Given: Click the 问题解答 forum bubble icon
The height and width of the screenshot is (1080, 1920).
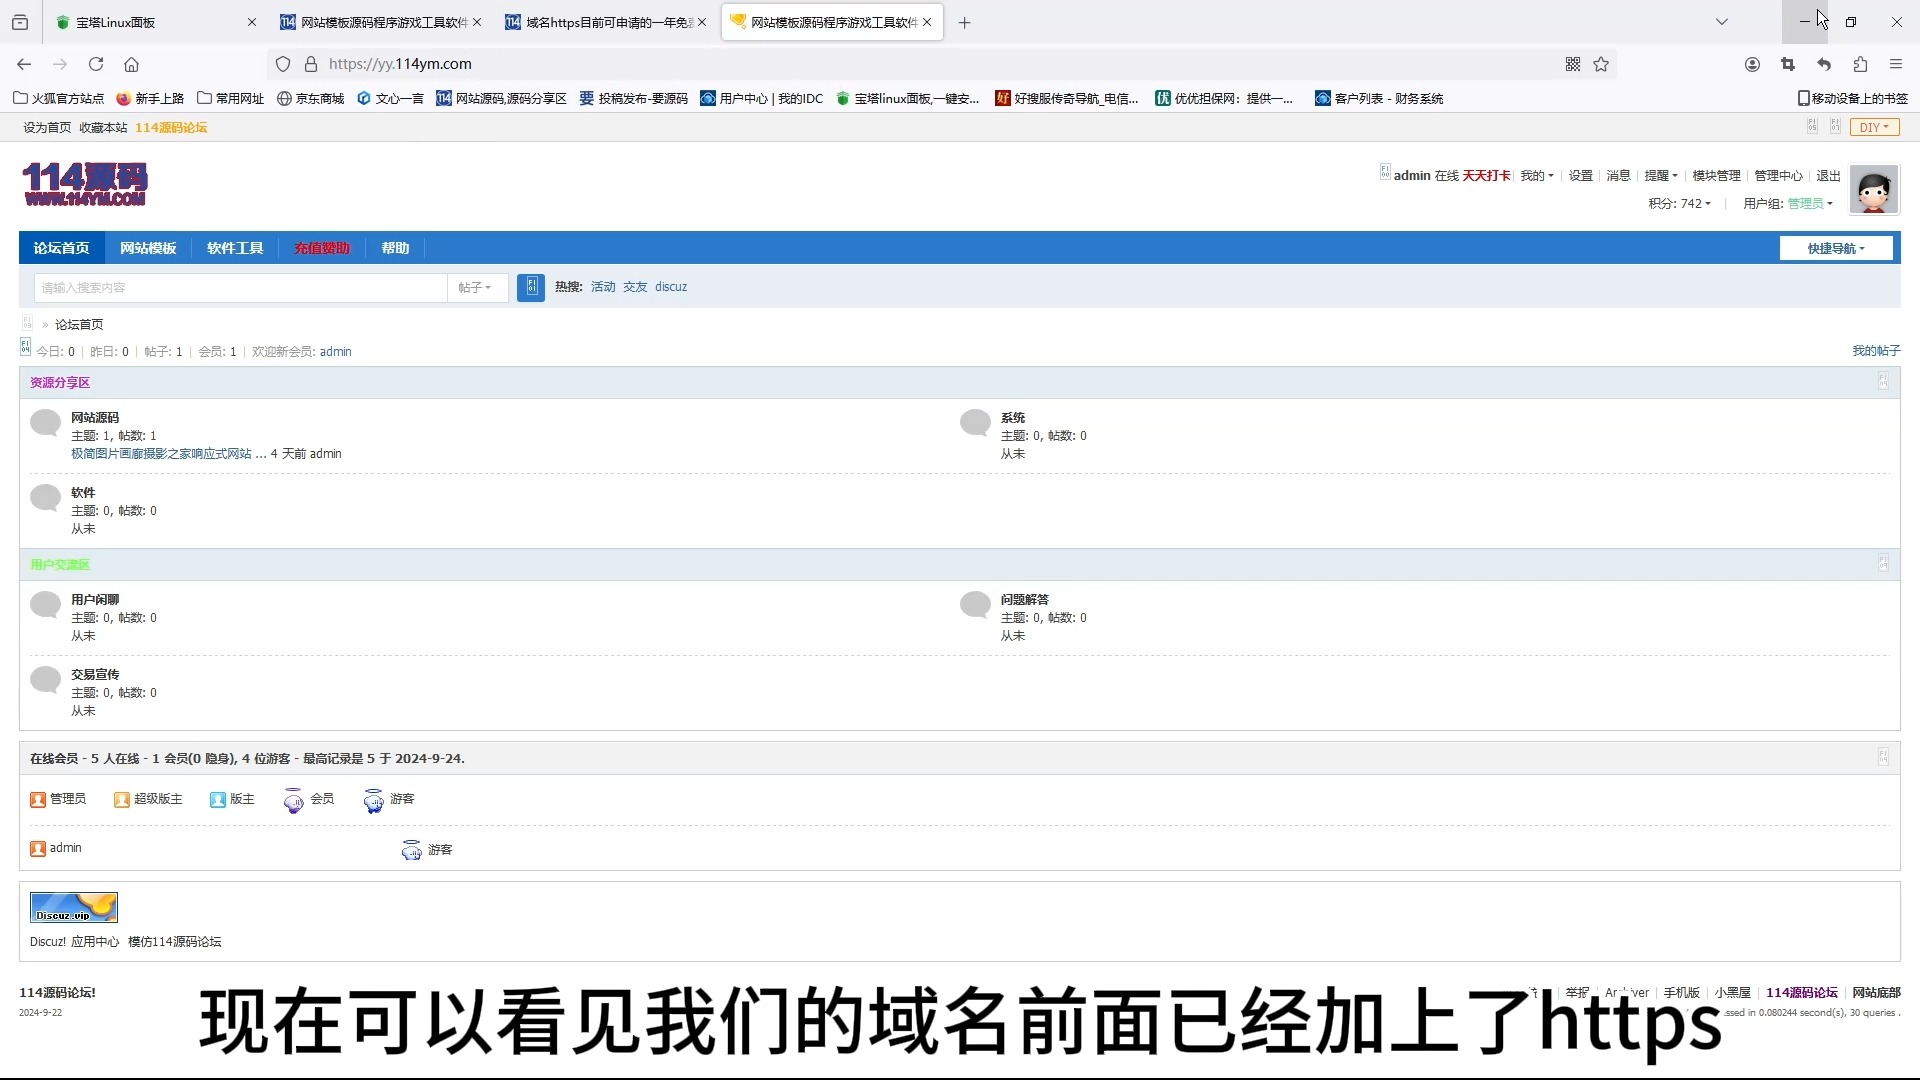Looking at the screenshot, I should 975,605.
